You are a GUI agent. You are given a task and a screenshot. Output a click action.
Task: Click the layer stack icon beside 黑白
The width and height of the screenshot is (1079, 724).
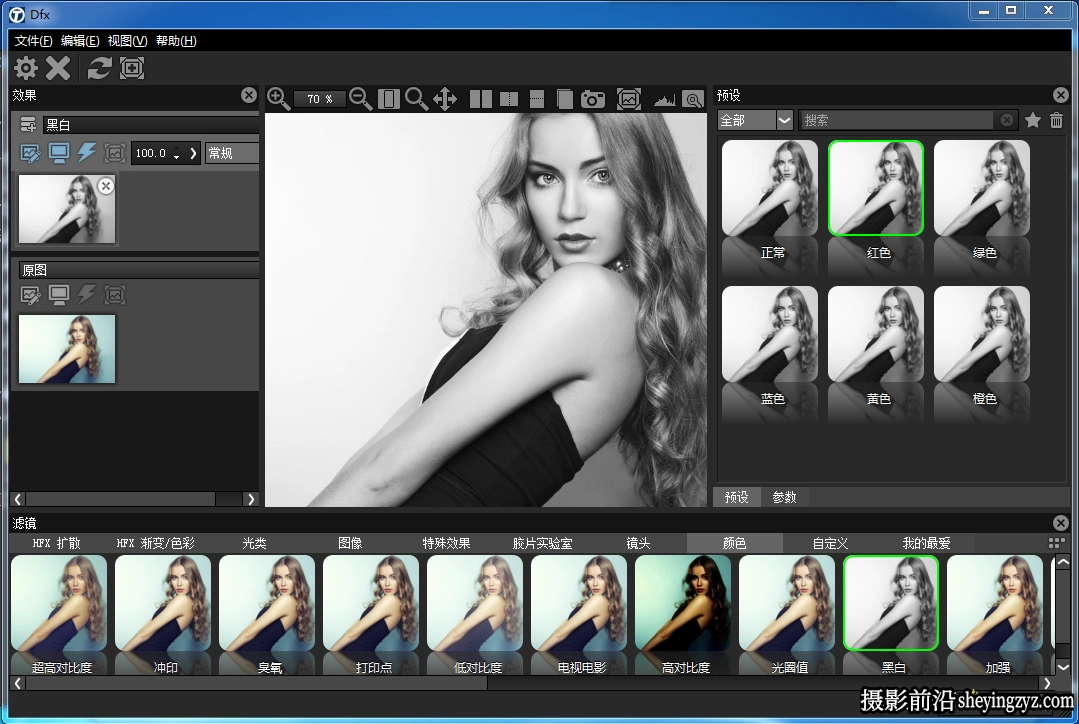28,125
